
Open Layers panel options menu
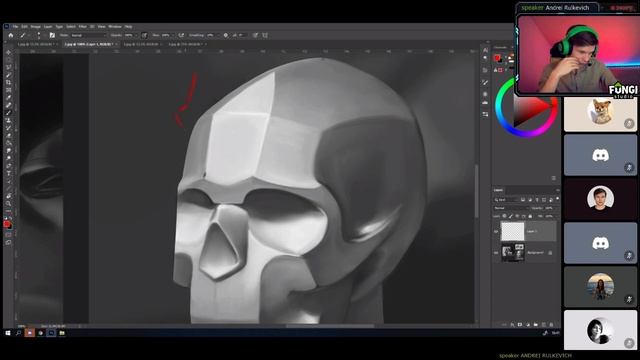tap(558, 190)
